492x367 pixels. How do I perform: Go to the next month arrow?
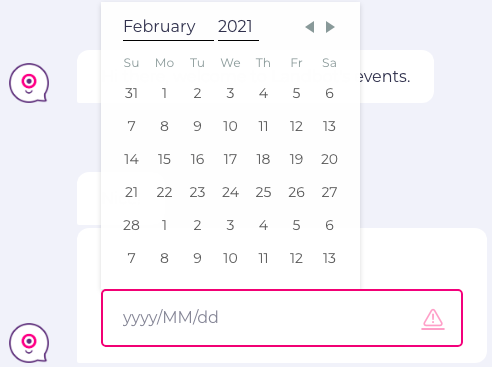[330, 27]
